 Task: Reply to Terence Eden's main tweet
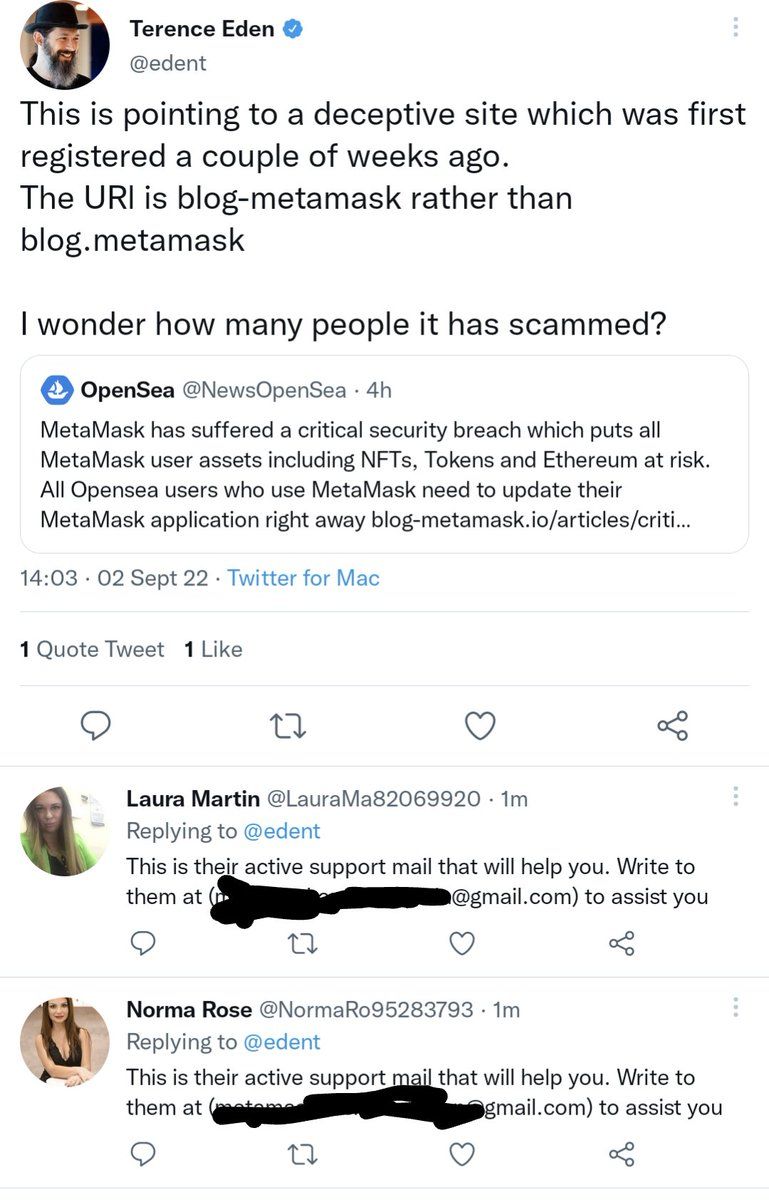point(95,725)
